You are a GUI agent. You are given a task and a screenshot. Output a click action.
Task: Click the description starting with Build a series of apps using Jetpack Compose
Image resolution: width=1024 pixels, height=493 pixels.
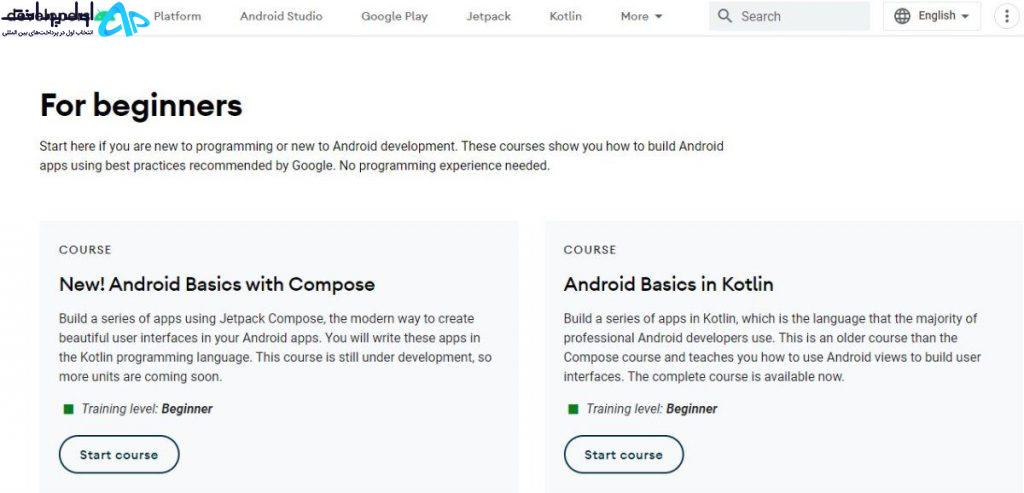pyautogui.click(x=276, y=348)
